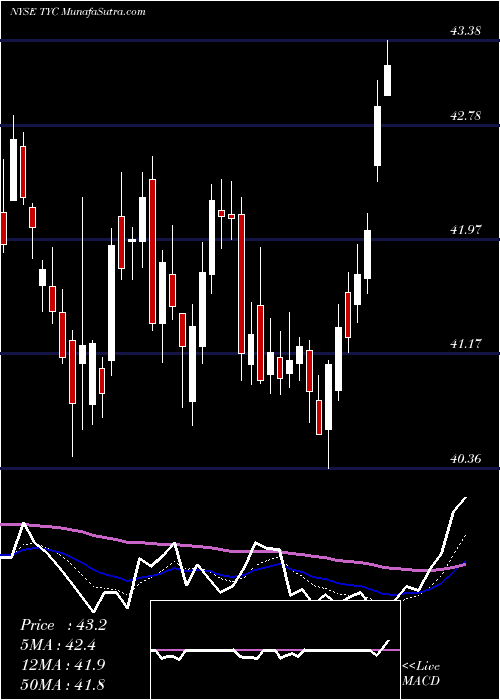Click the 50MA : 41.8 readout
The width and height of the screenshot is (500, 700).
click(x=63, y=684)
